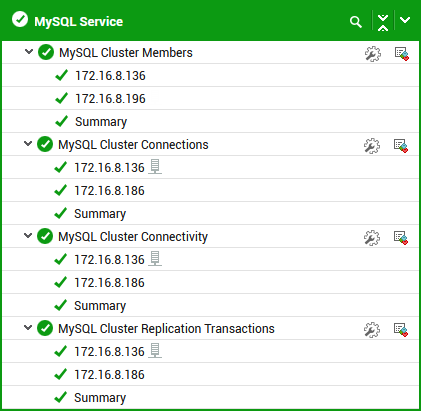Click the collapse-all arrows icon in header
The image size is (421, 411).
(x=383, y=22)
